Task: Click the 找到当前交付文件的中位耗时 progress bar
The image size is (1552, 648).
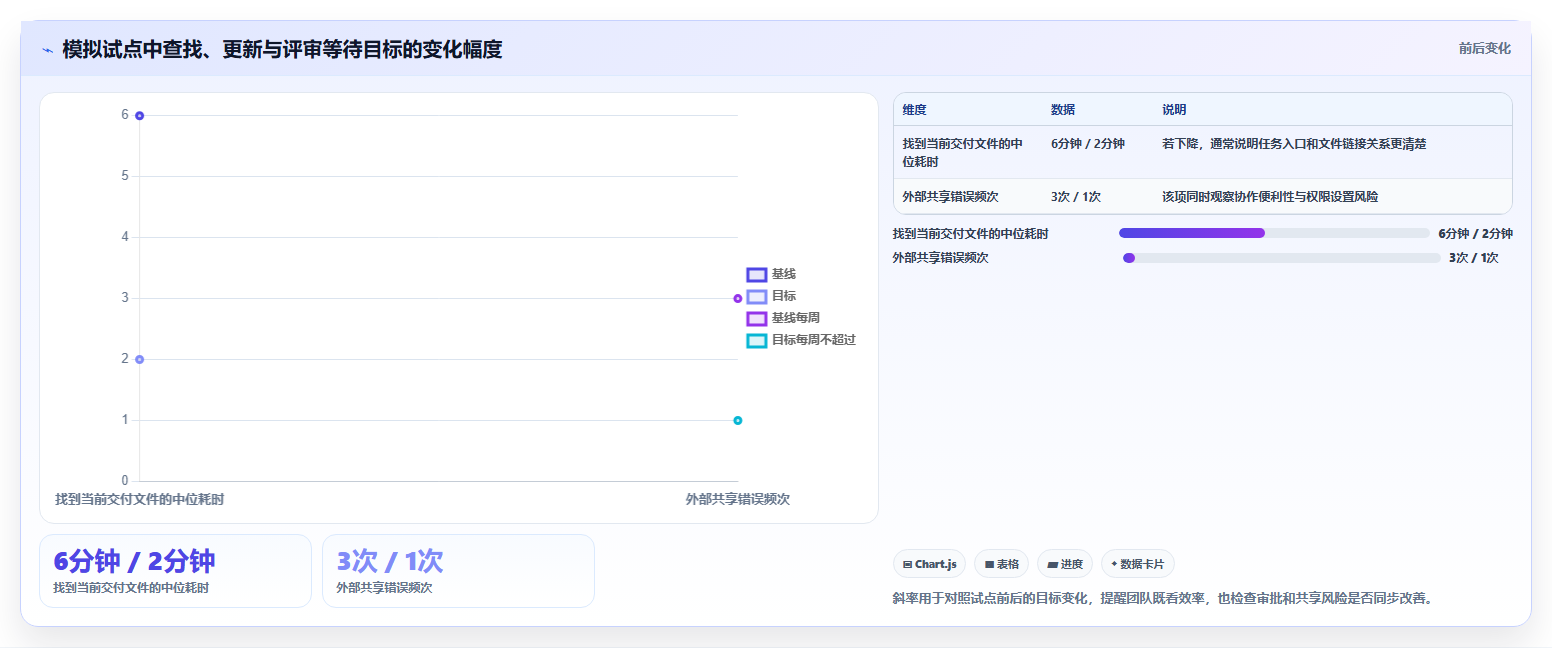Action: 1274,233
